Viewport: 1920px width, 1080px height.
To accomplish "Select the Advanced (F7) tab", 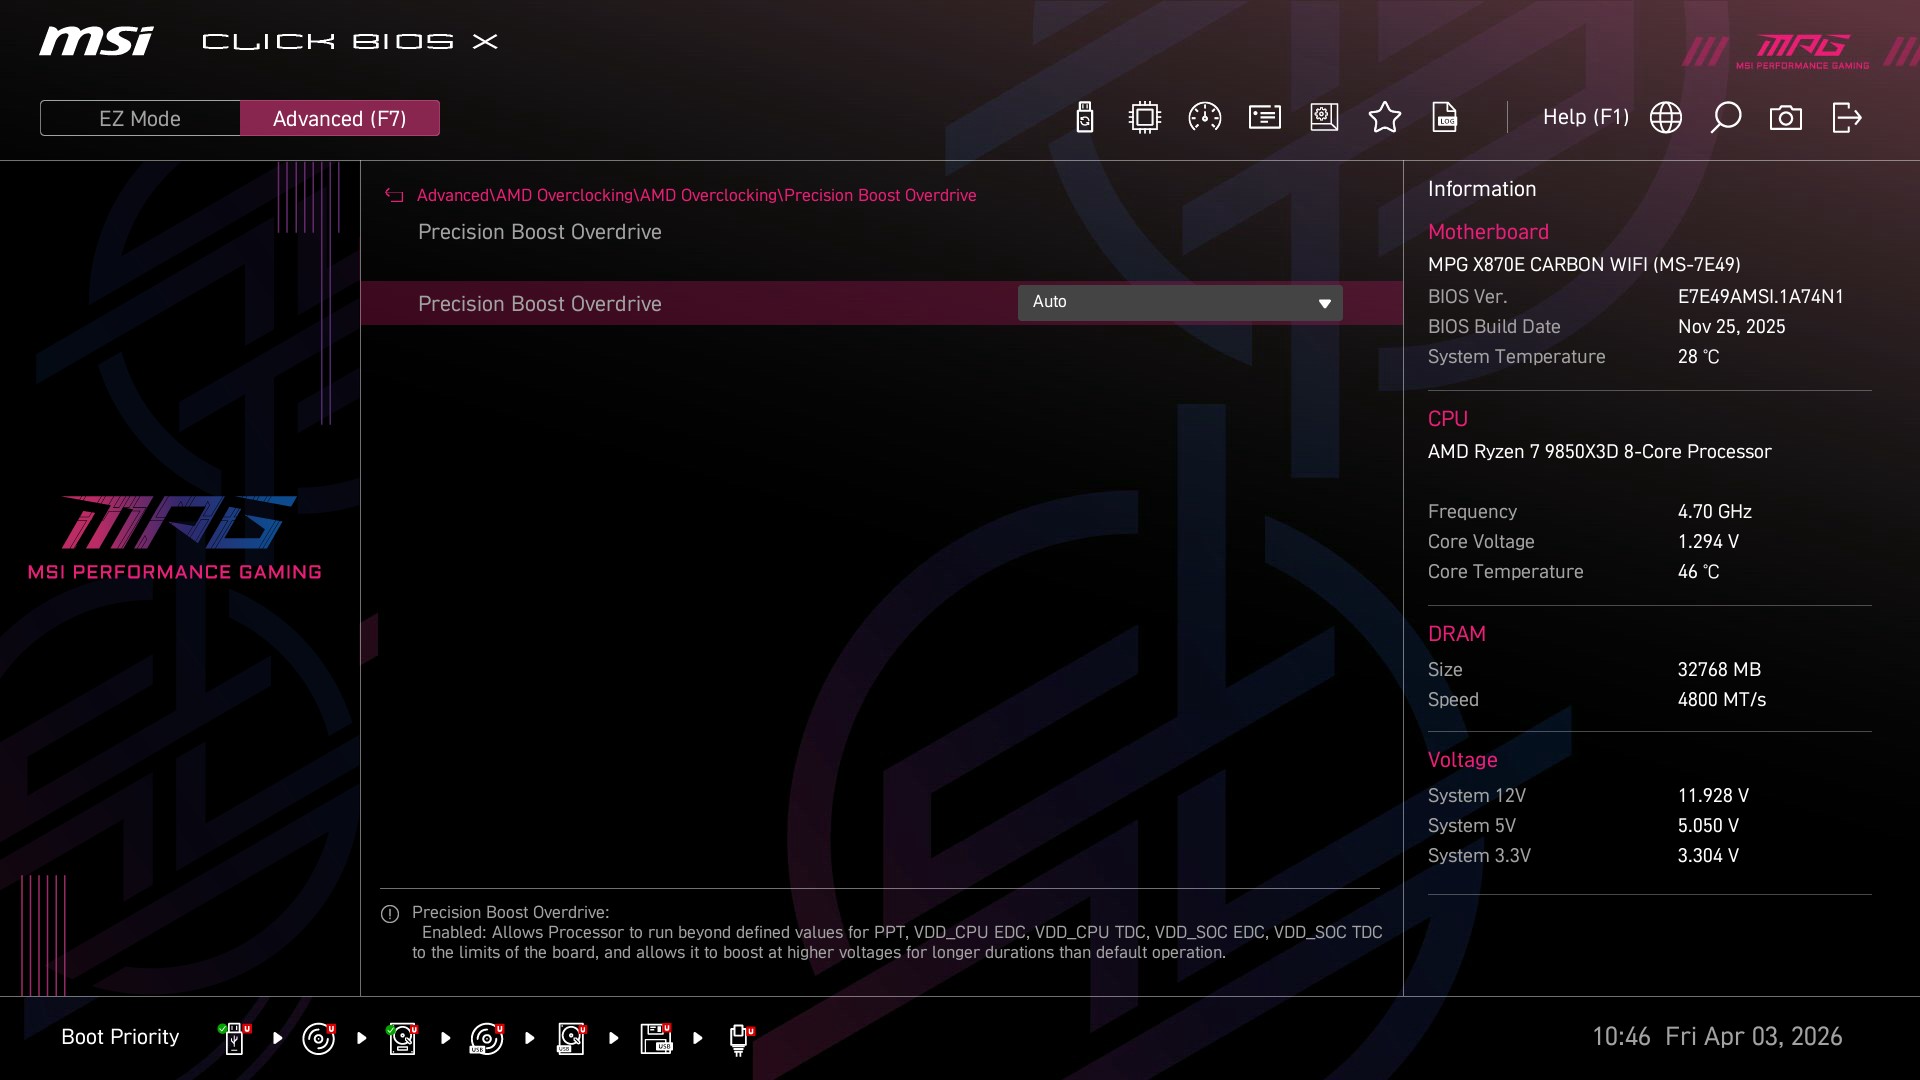I will [339, 118].
